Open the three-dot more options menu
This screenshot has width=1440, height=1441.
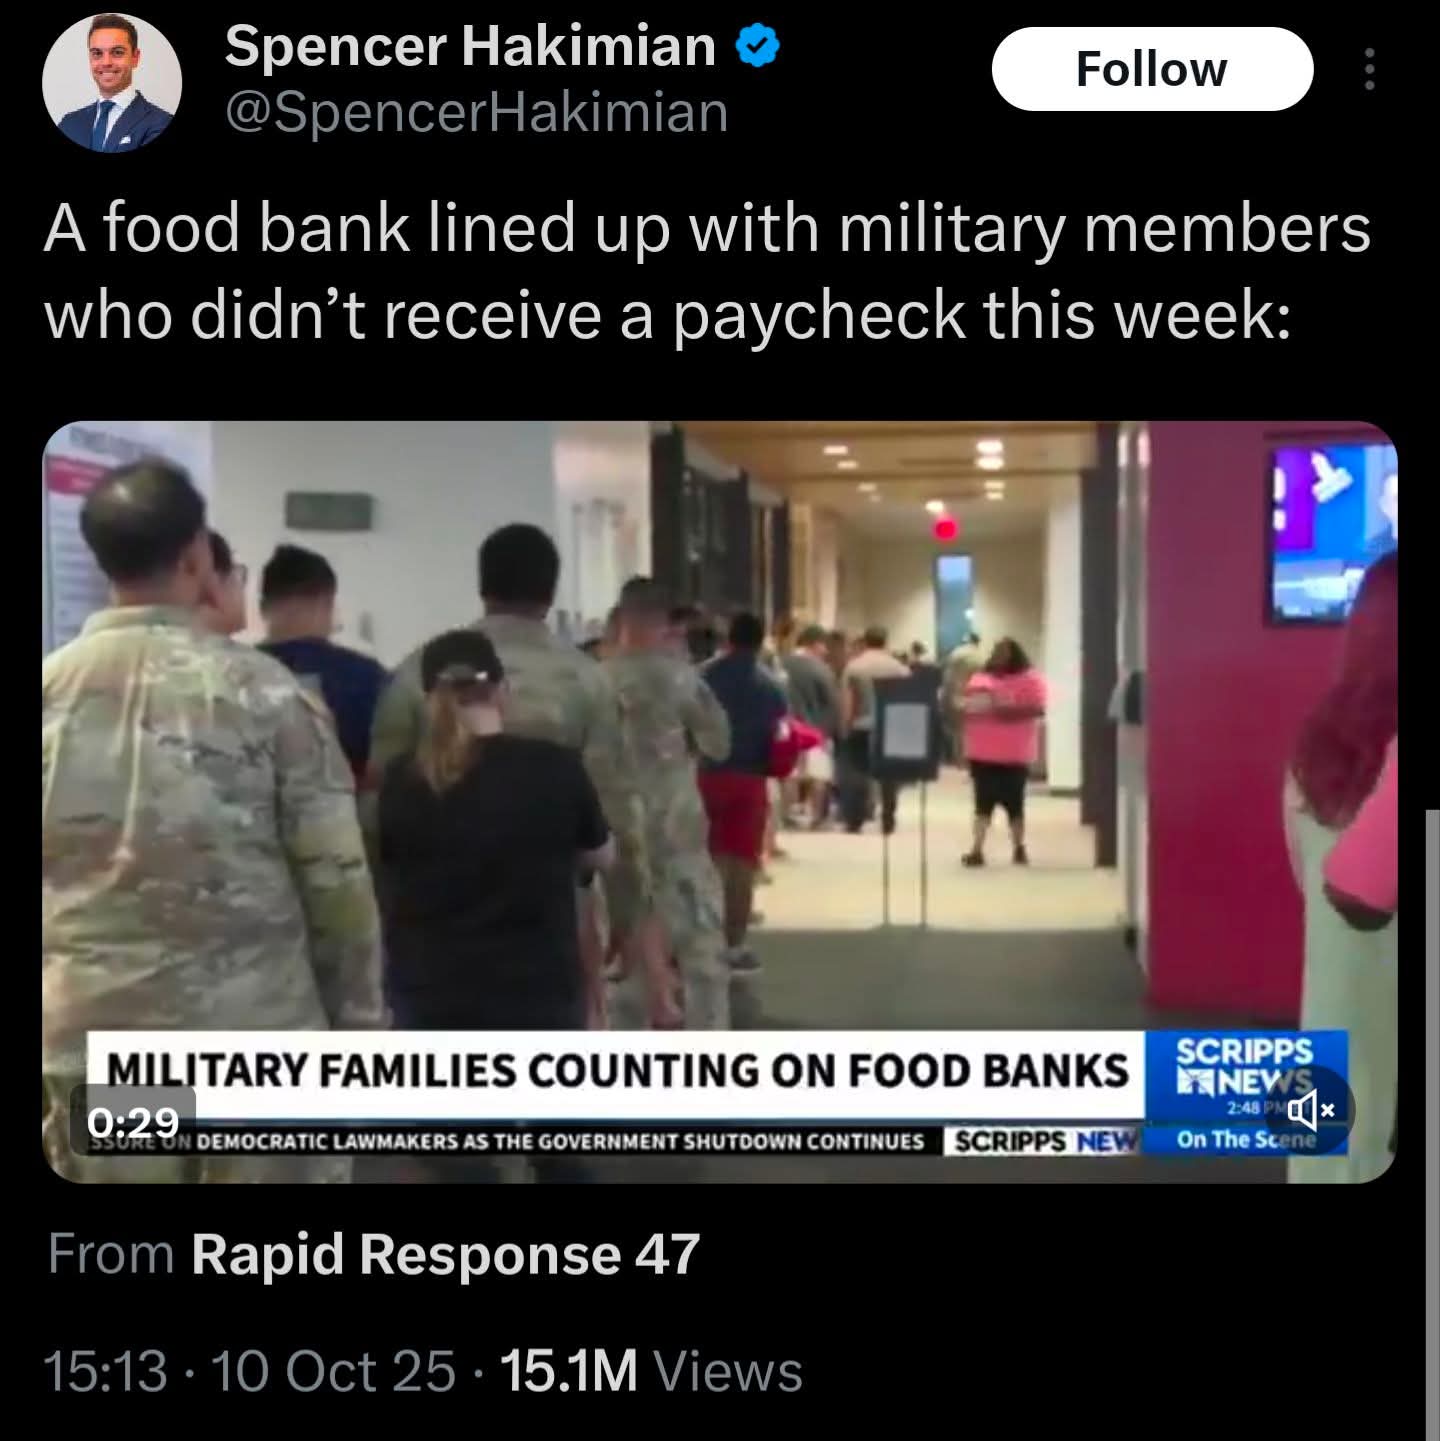pyautogui.click(x=1370, y=69)
